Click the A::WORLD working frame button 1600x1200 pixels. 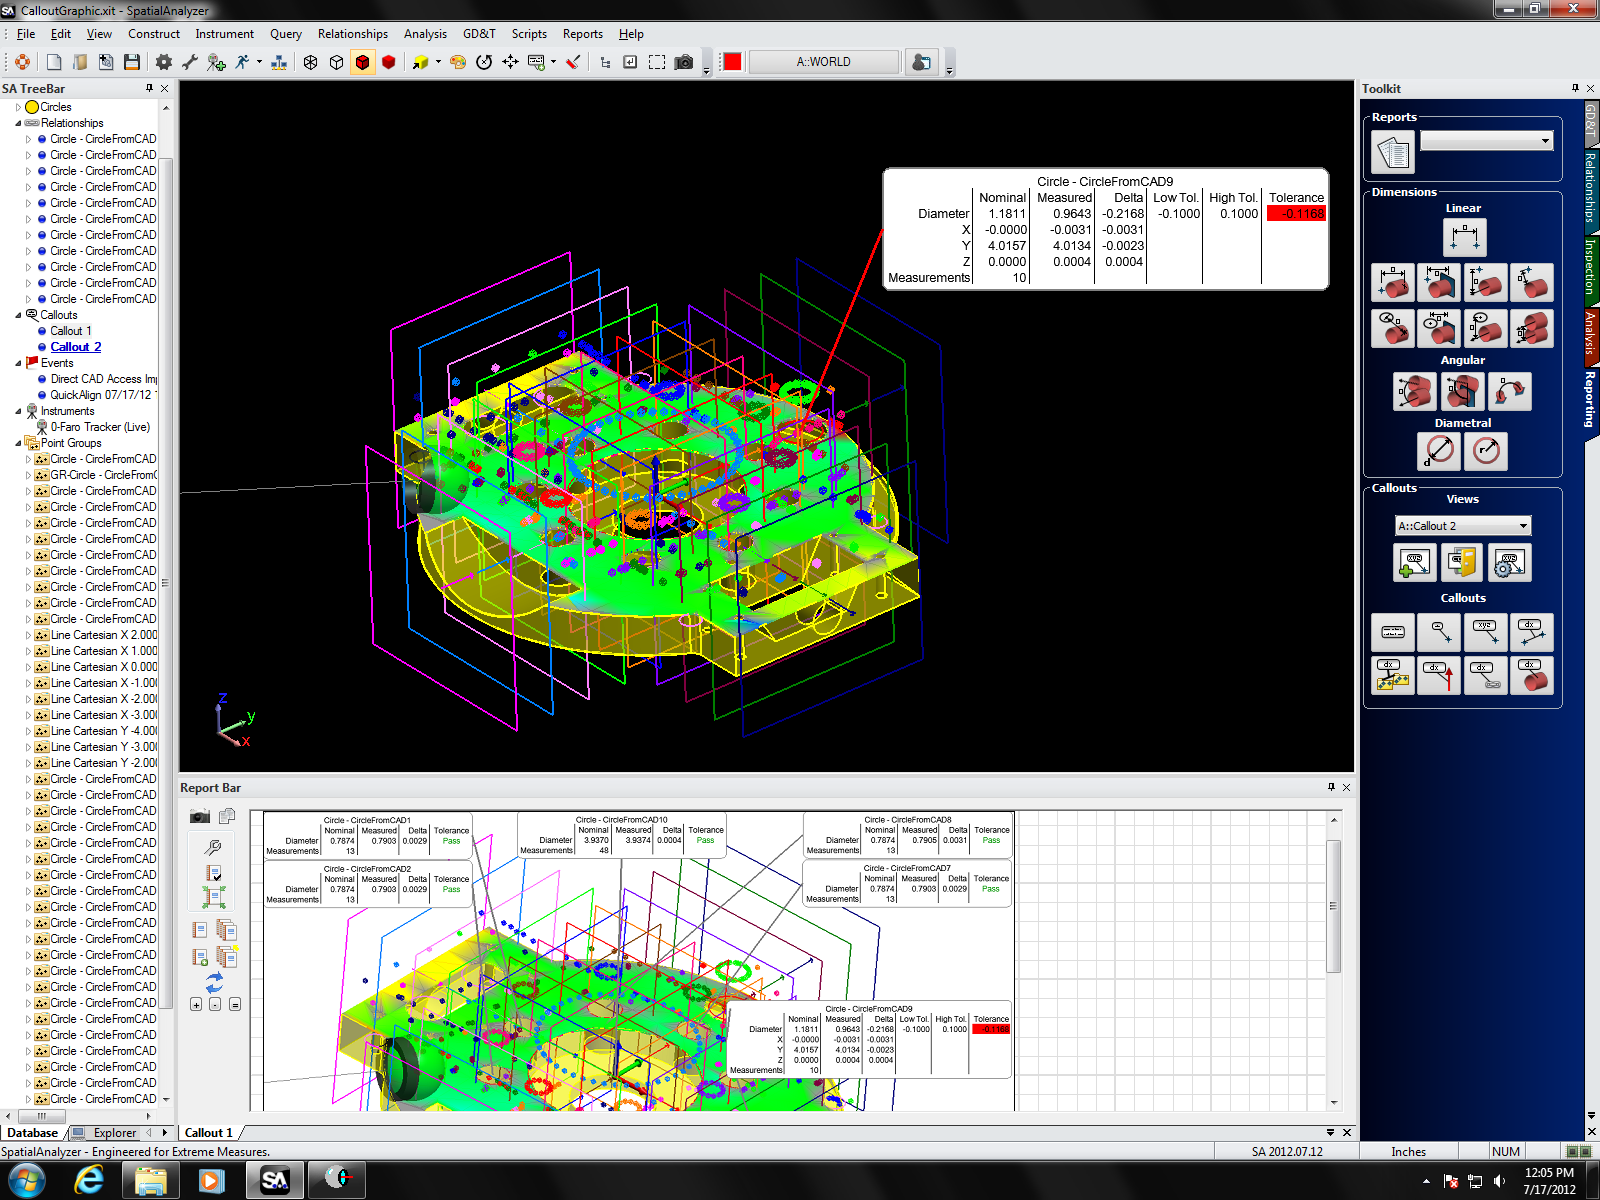click(x=823, y=62)
